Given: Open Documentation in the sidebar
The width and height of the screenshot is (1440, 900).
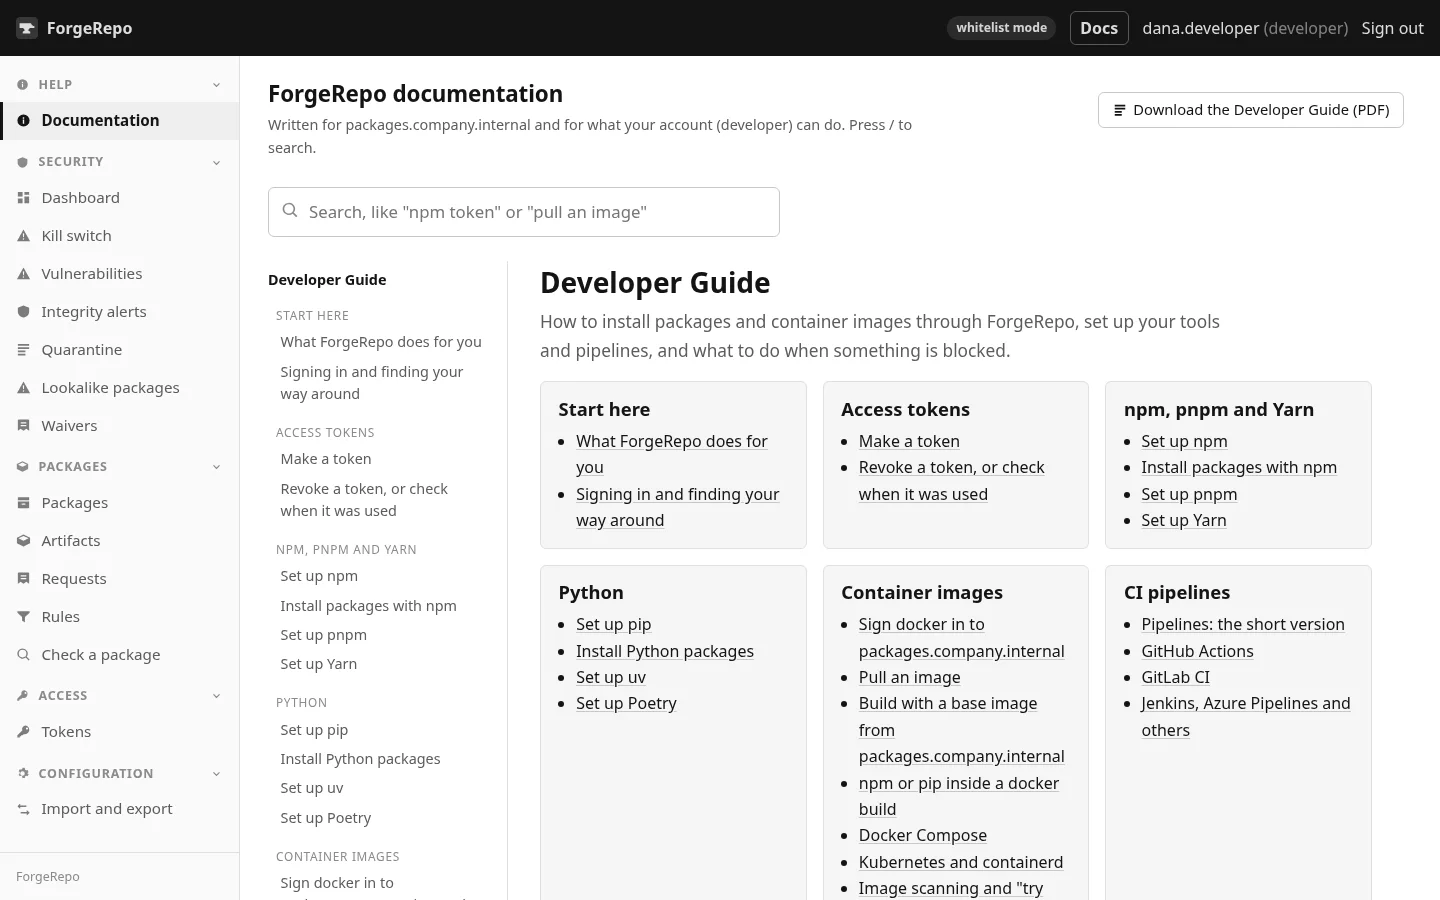Looking at the screenshot, I should click(x=120, y=120).
